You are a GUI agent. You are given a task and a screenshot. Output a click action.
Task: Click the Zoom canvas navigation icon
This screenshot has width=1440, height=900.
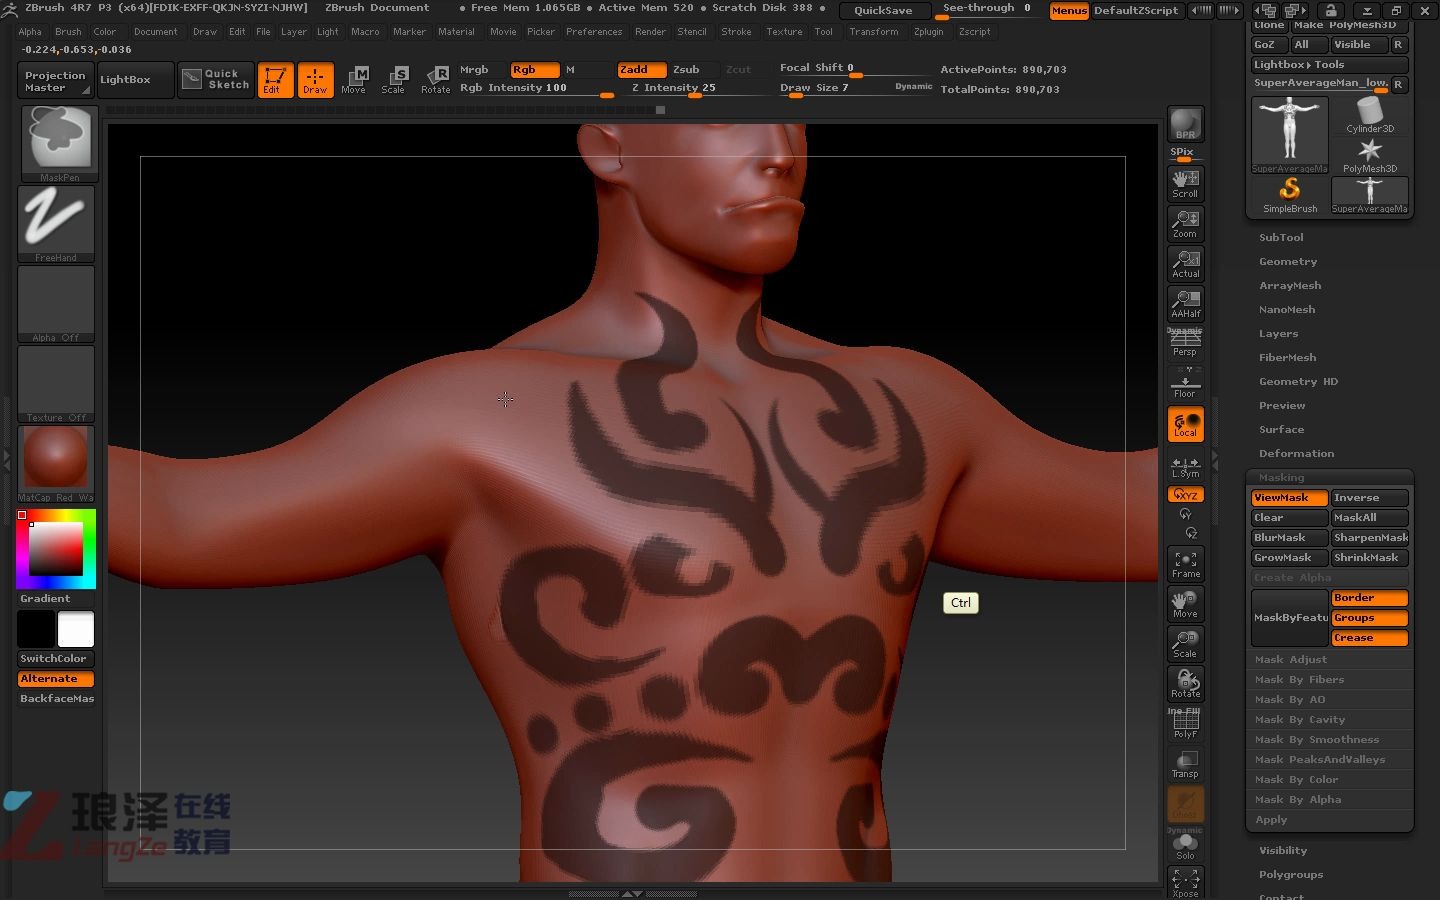(x=1186, y=224)
